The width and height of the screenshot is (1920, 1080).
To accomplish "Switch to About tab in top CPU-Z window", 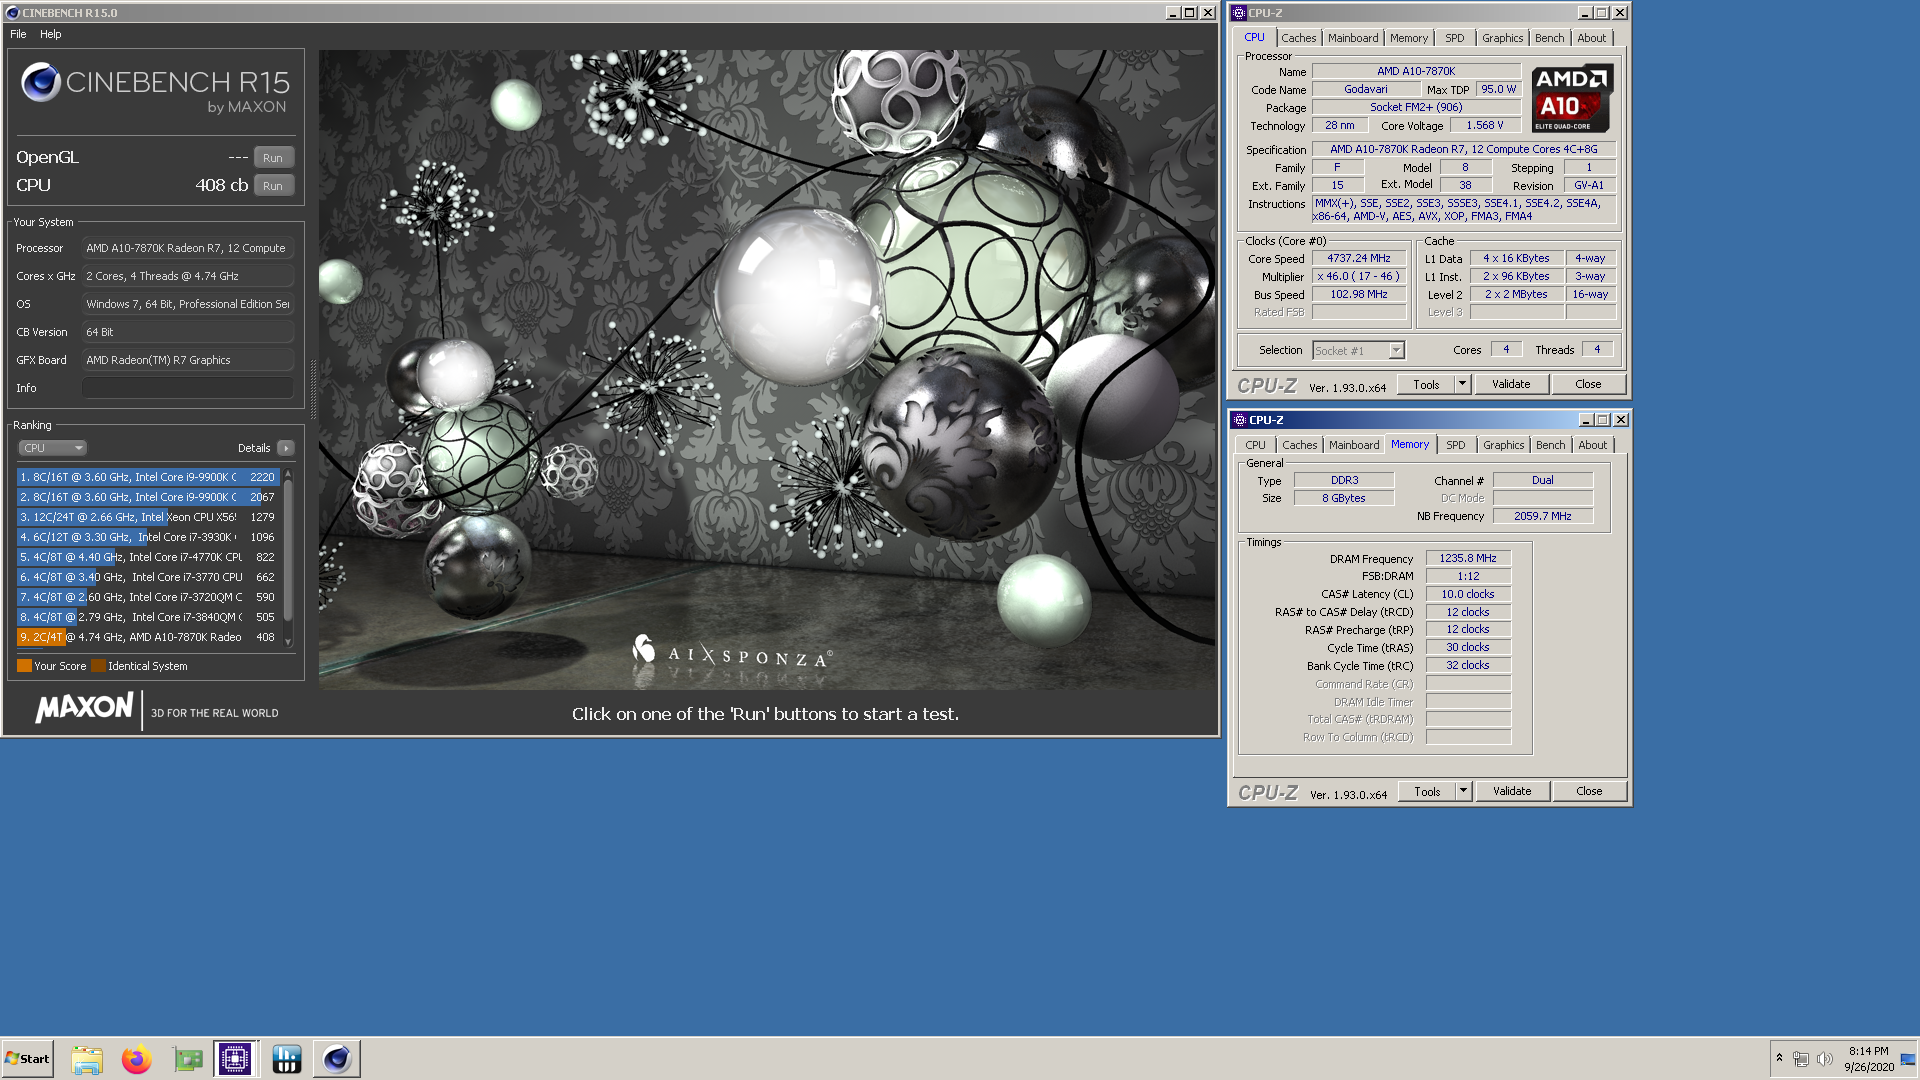I will pos(1592,38).
